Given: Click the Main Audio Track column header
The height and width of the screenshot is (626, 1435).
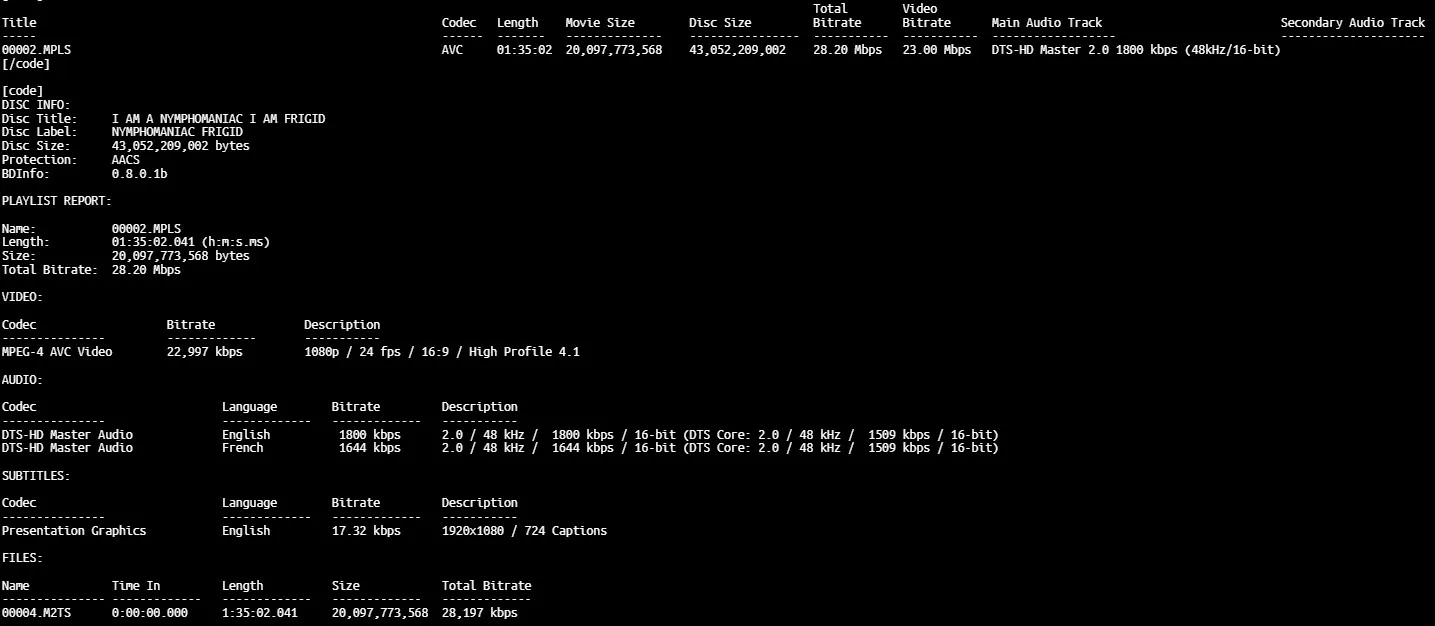Looking at the screenshot, I should [1046, 23].
